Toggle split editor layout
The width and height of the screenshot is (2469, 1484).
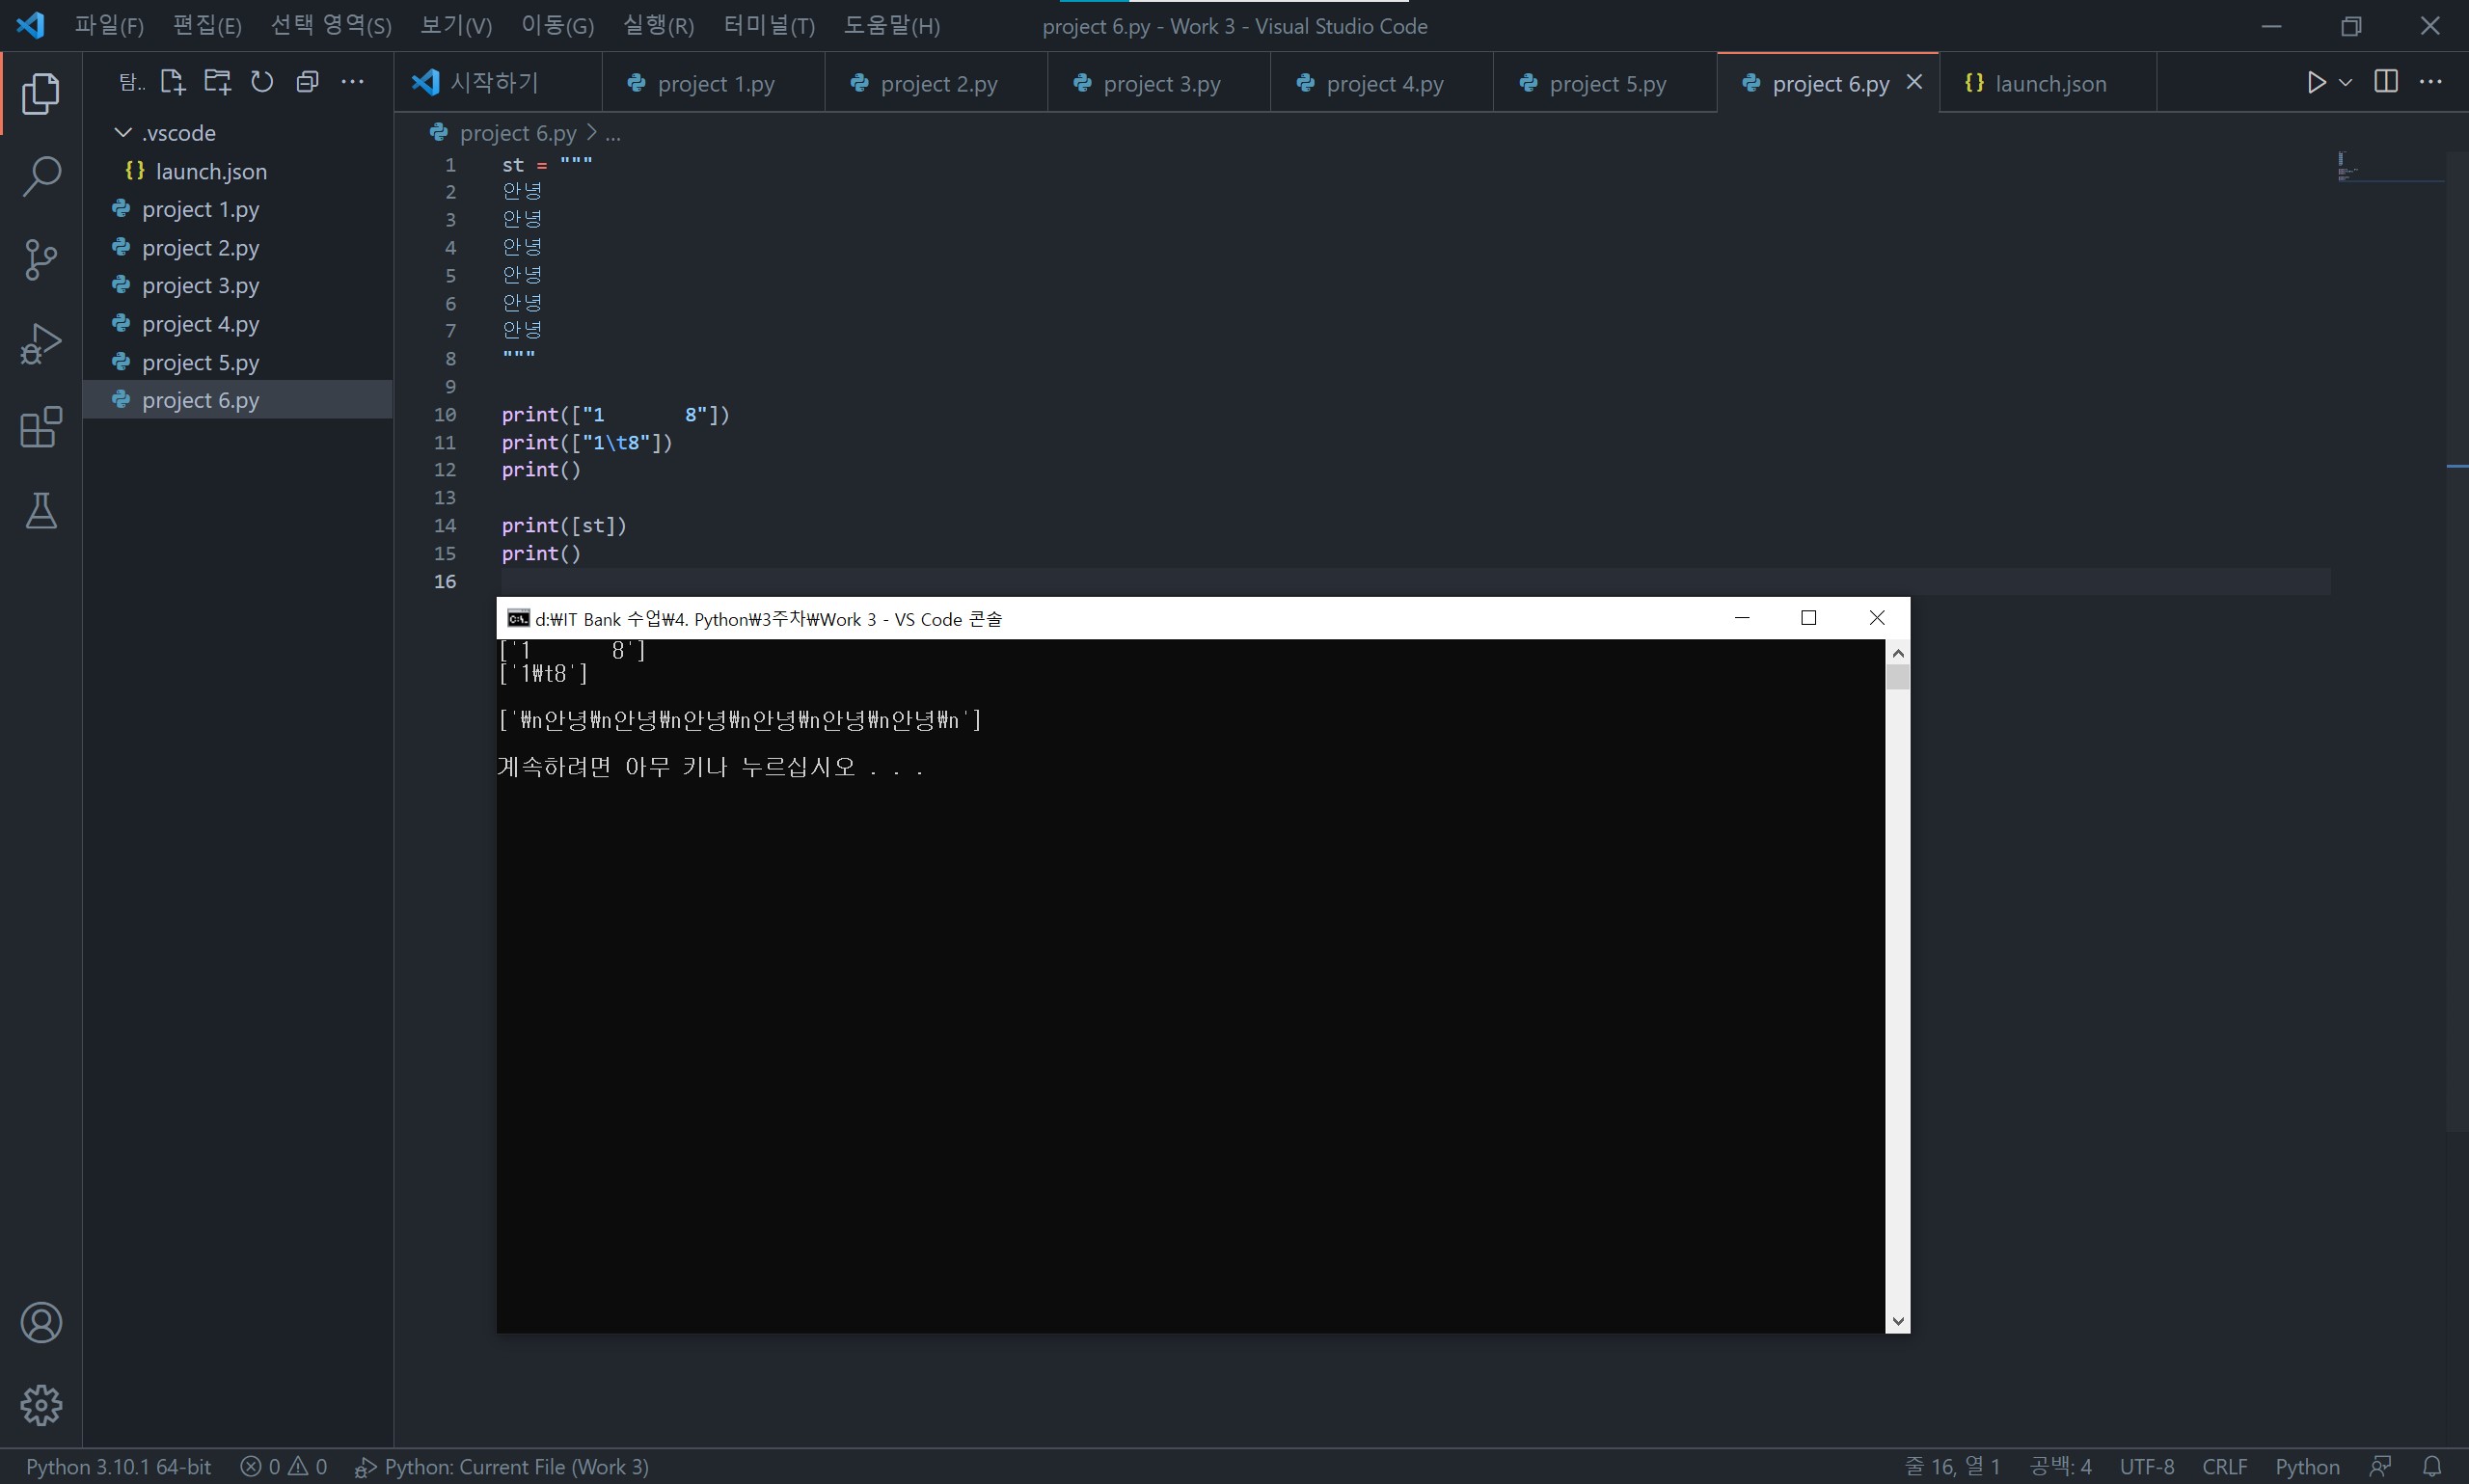[x=2385, y=82]
